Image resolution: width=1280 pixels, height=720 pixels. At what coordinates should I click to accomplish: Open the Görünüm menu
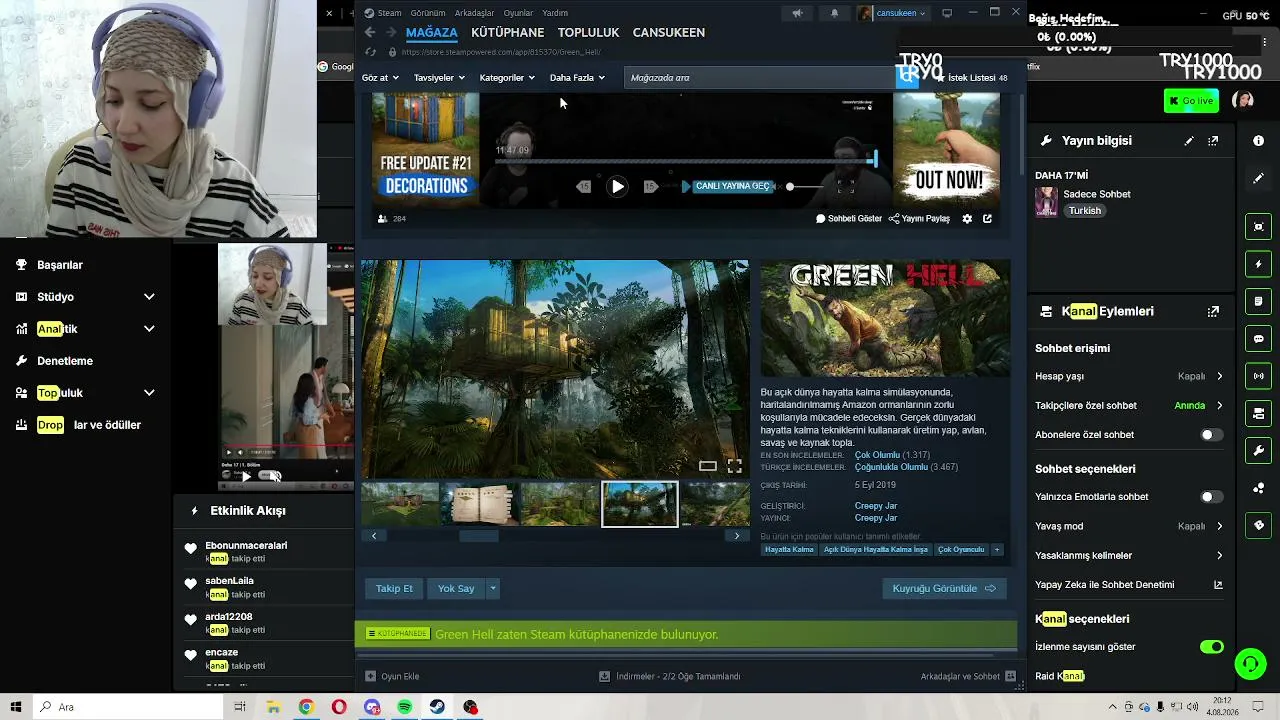pyautogui.click(x=428, y=13)
